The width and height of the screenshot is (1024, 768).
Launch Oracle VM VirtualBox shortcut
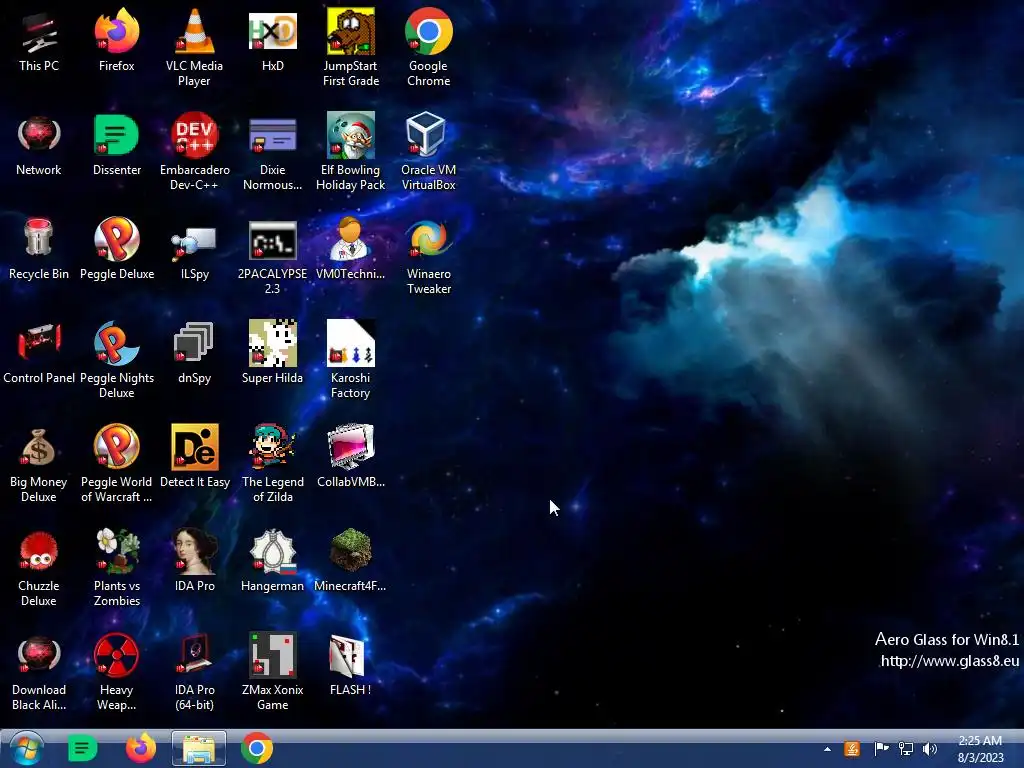[x=428, y=152]
